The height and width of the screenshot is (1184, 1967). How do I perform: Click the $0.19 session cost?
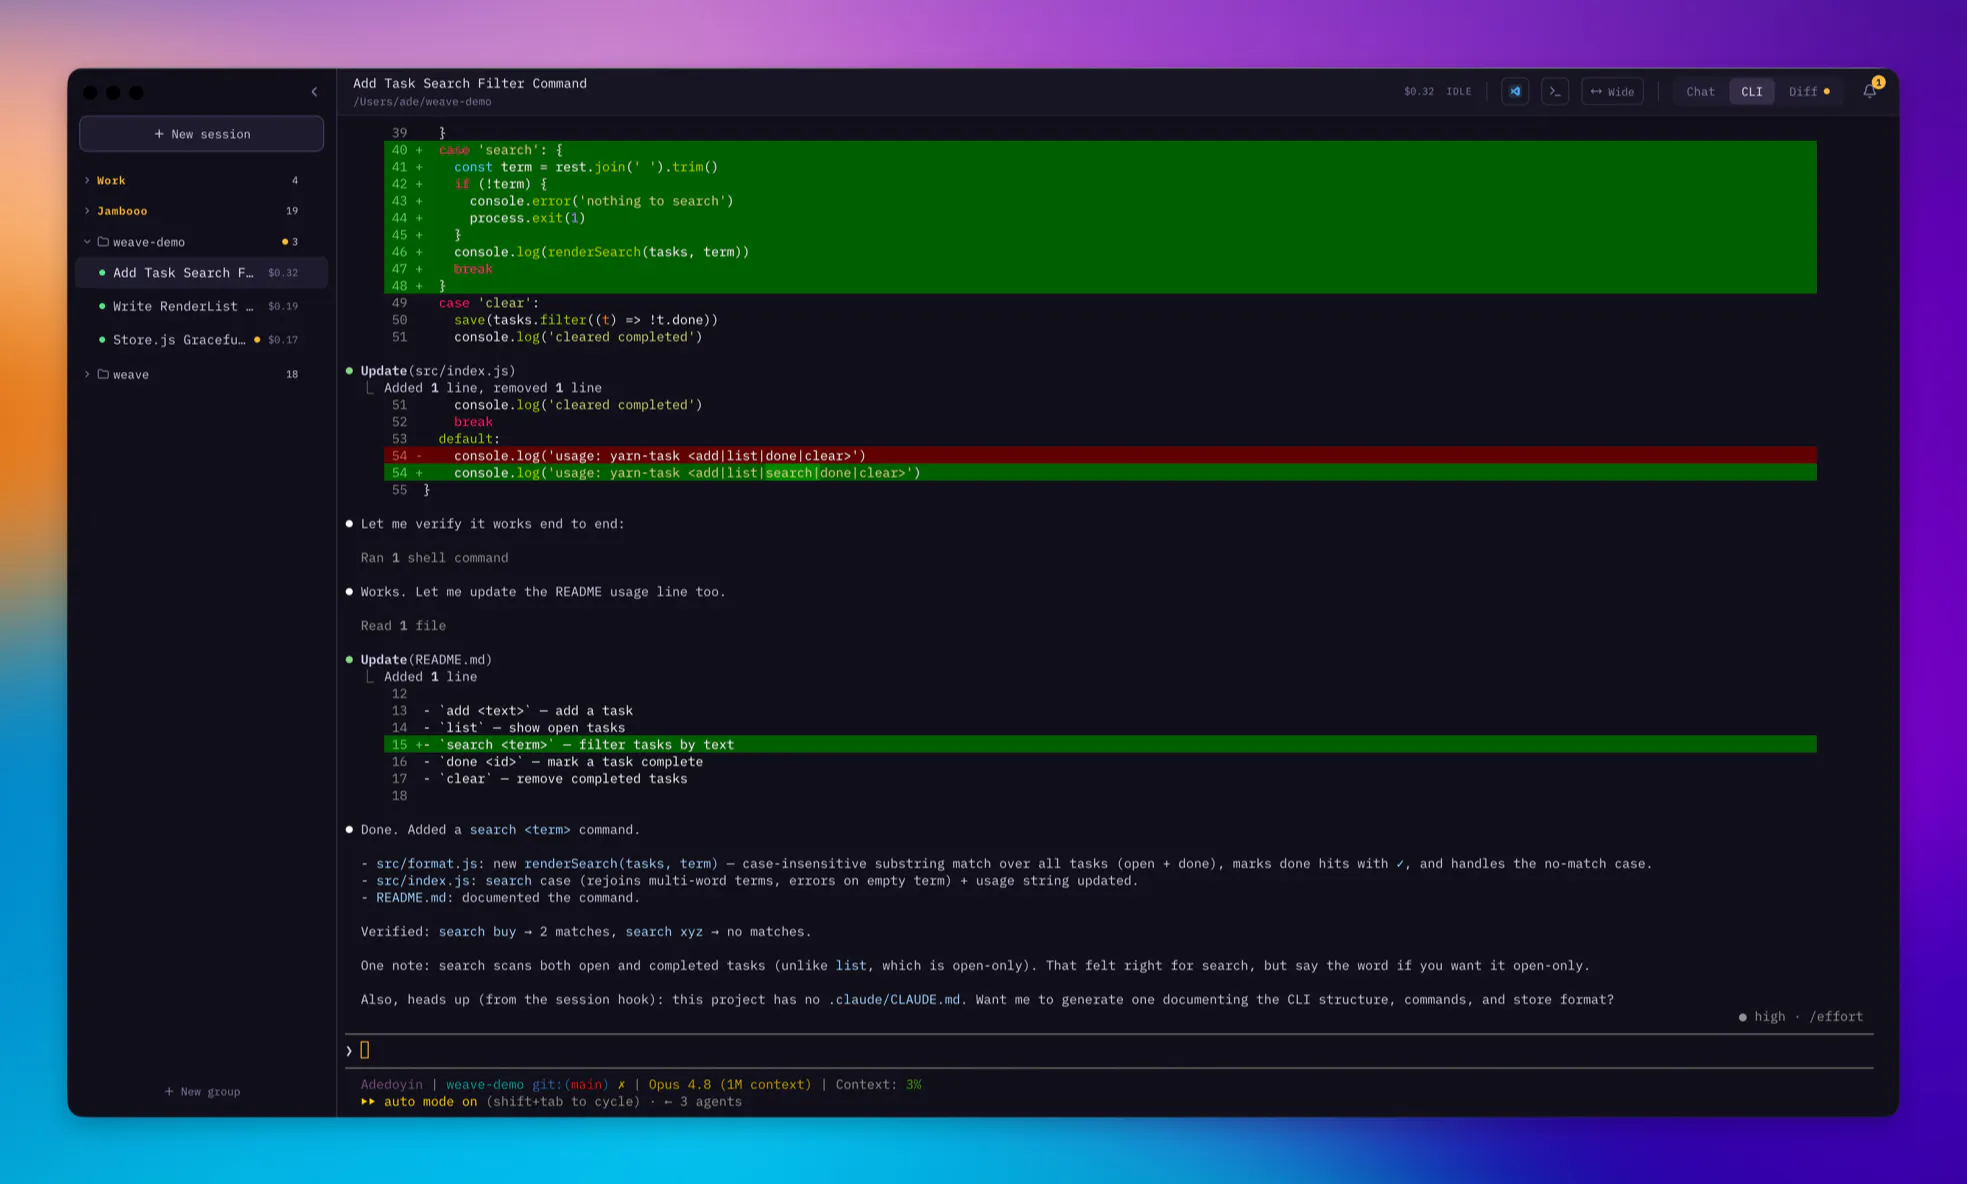click(x=283, y=306)
